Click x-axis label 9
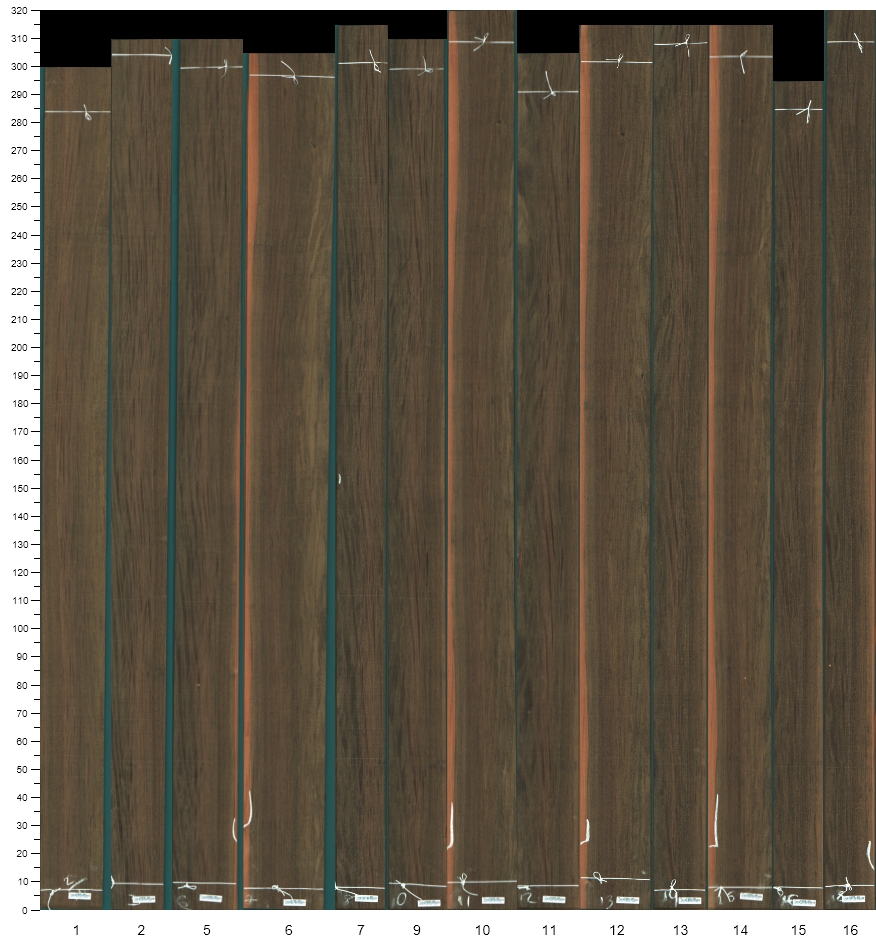This screenshot has width=876, height=950. (417, 930)
